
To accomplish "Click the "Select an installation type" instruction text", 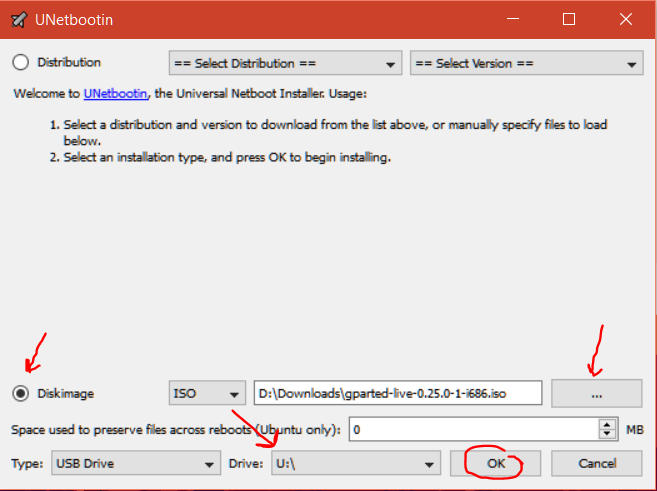I will click(x=227, y=158).
